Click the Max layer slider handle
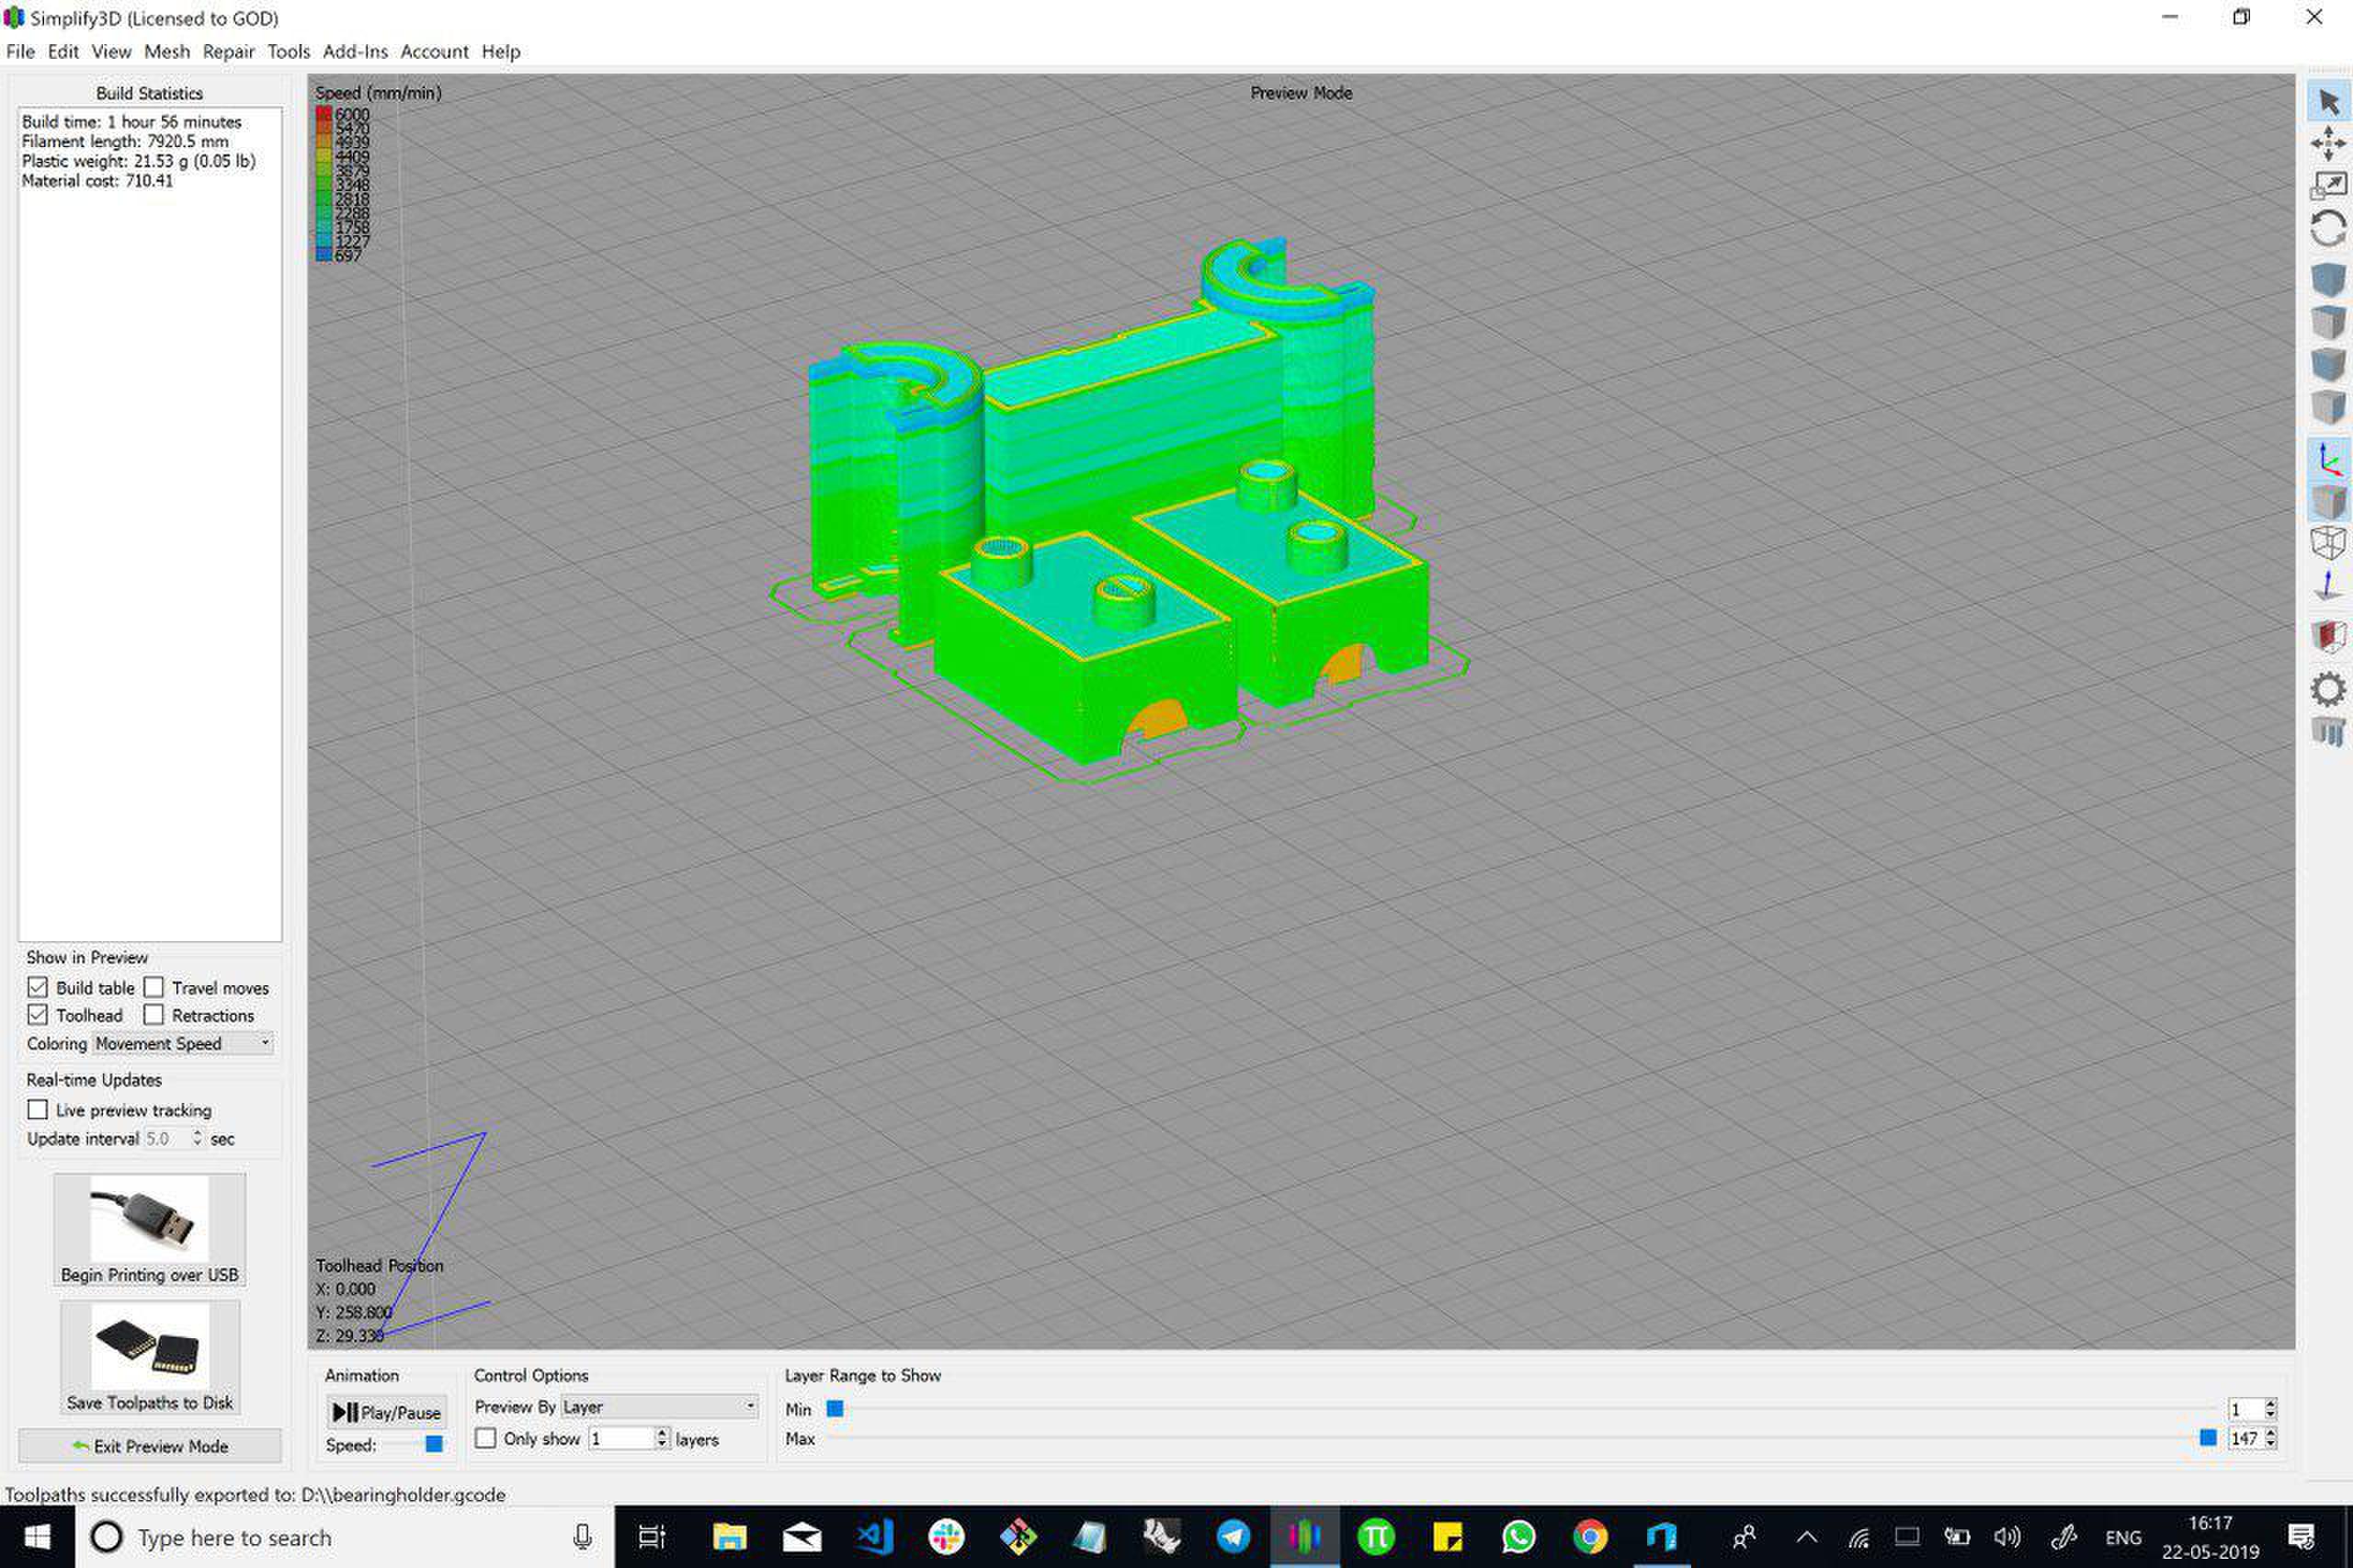Image resolution: width=2353 pixels, height=1568 pixels. (2208, 1438)
